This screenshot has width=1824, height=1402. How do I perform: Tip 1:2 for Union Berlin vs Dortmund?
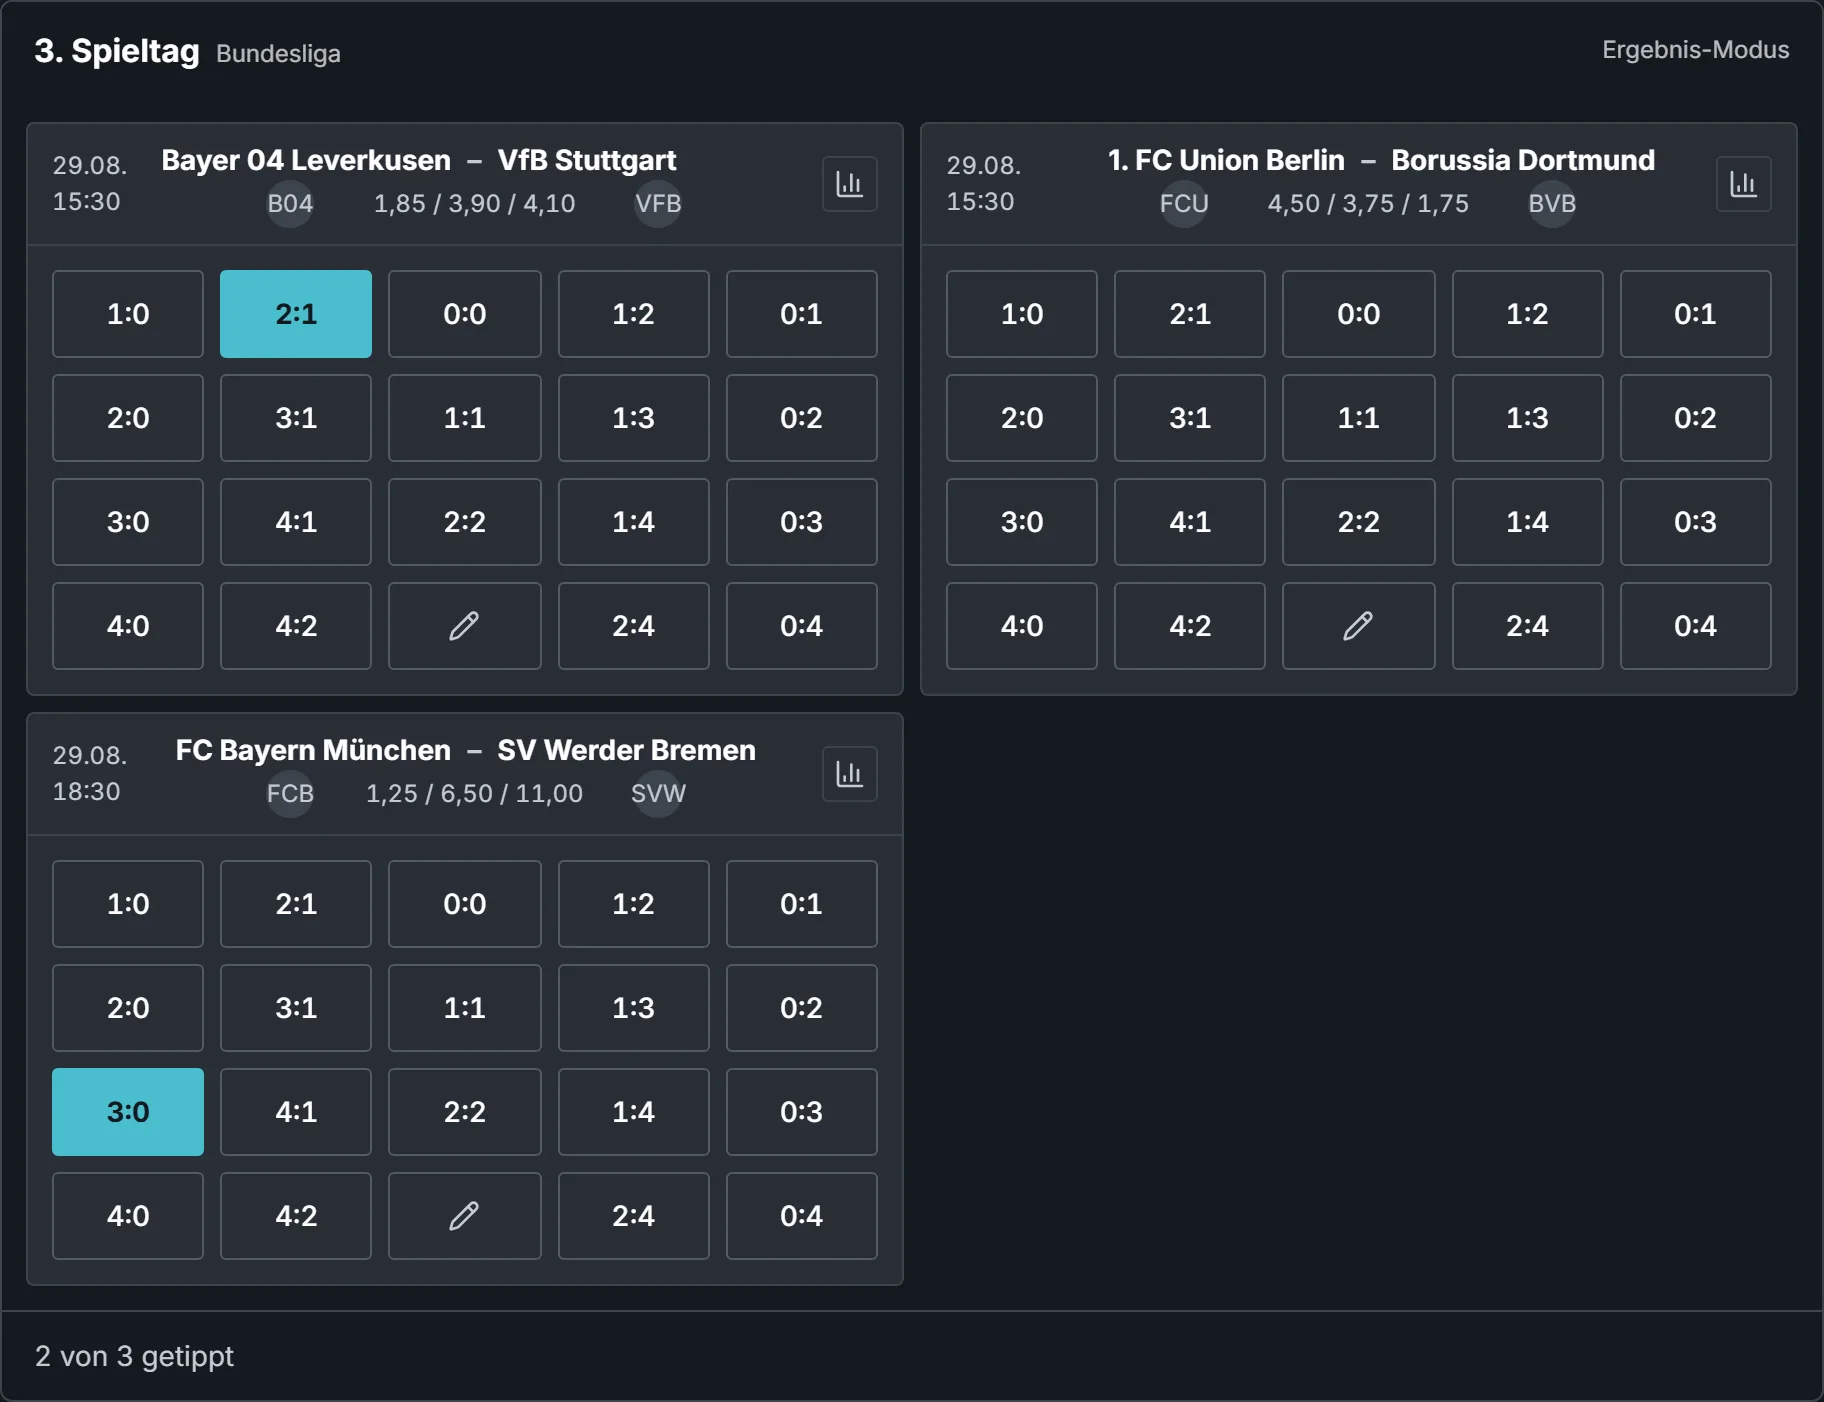[1528, 314]
